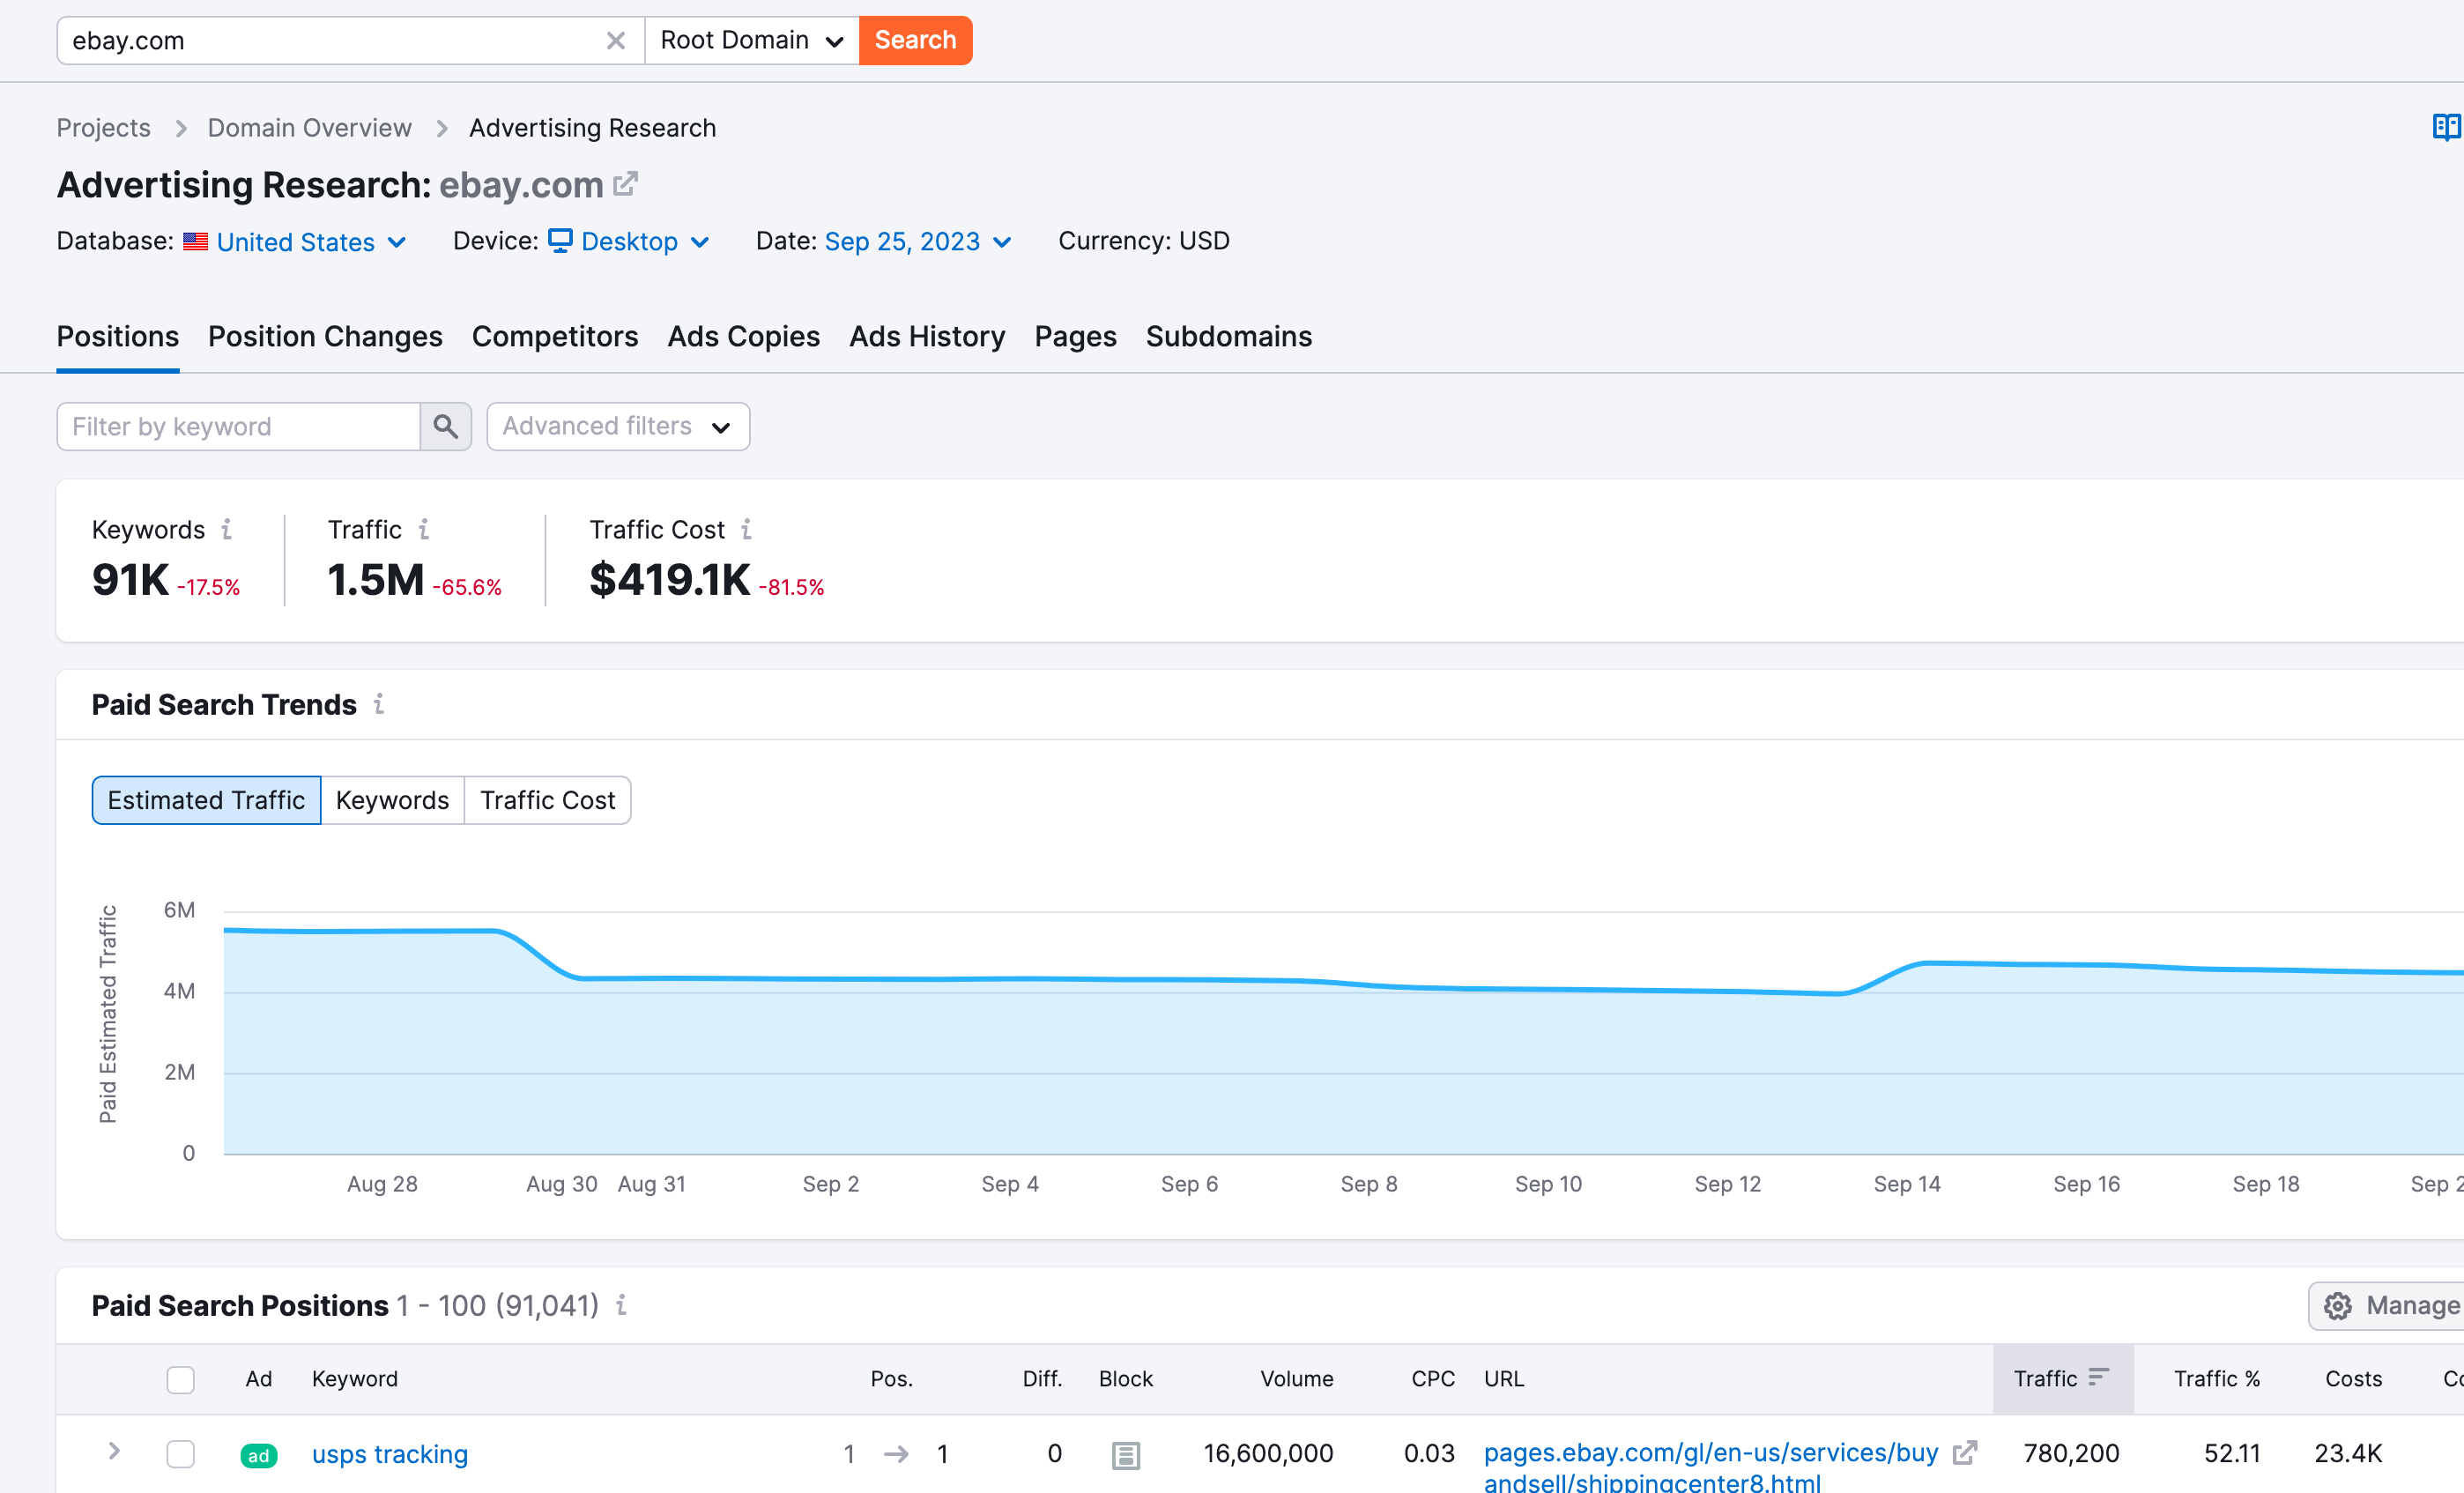Select the Estimated Traffic tab

coord(206,799)
